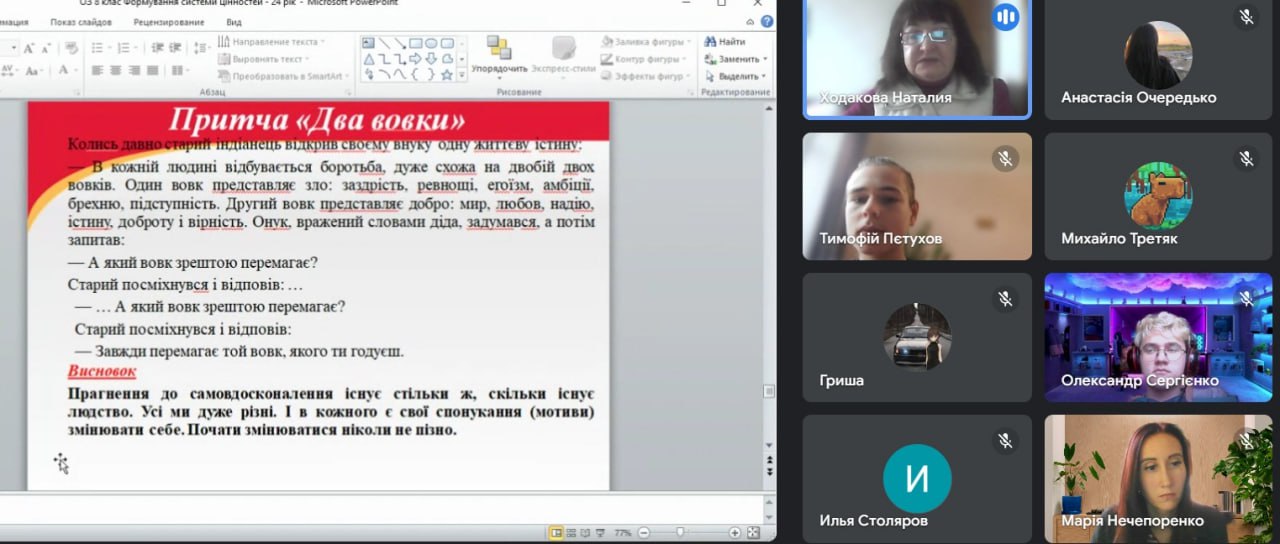
Task: Fit slide to current window icon
Action: 753,533
